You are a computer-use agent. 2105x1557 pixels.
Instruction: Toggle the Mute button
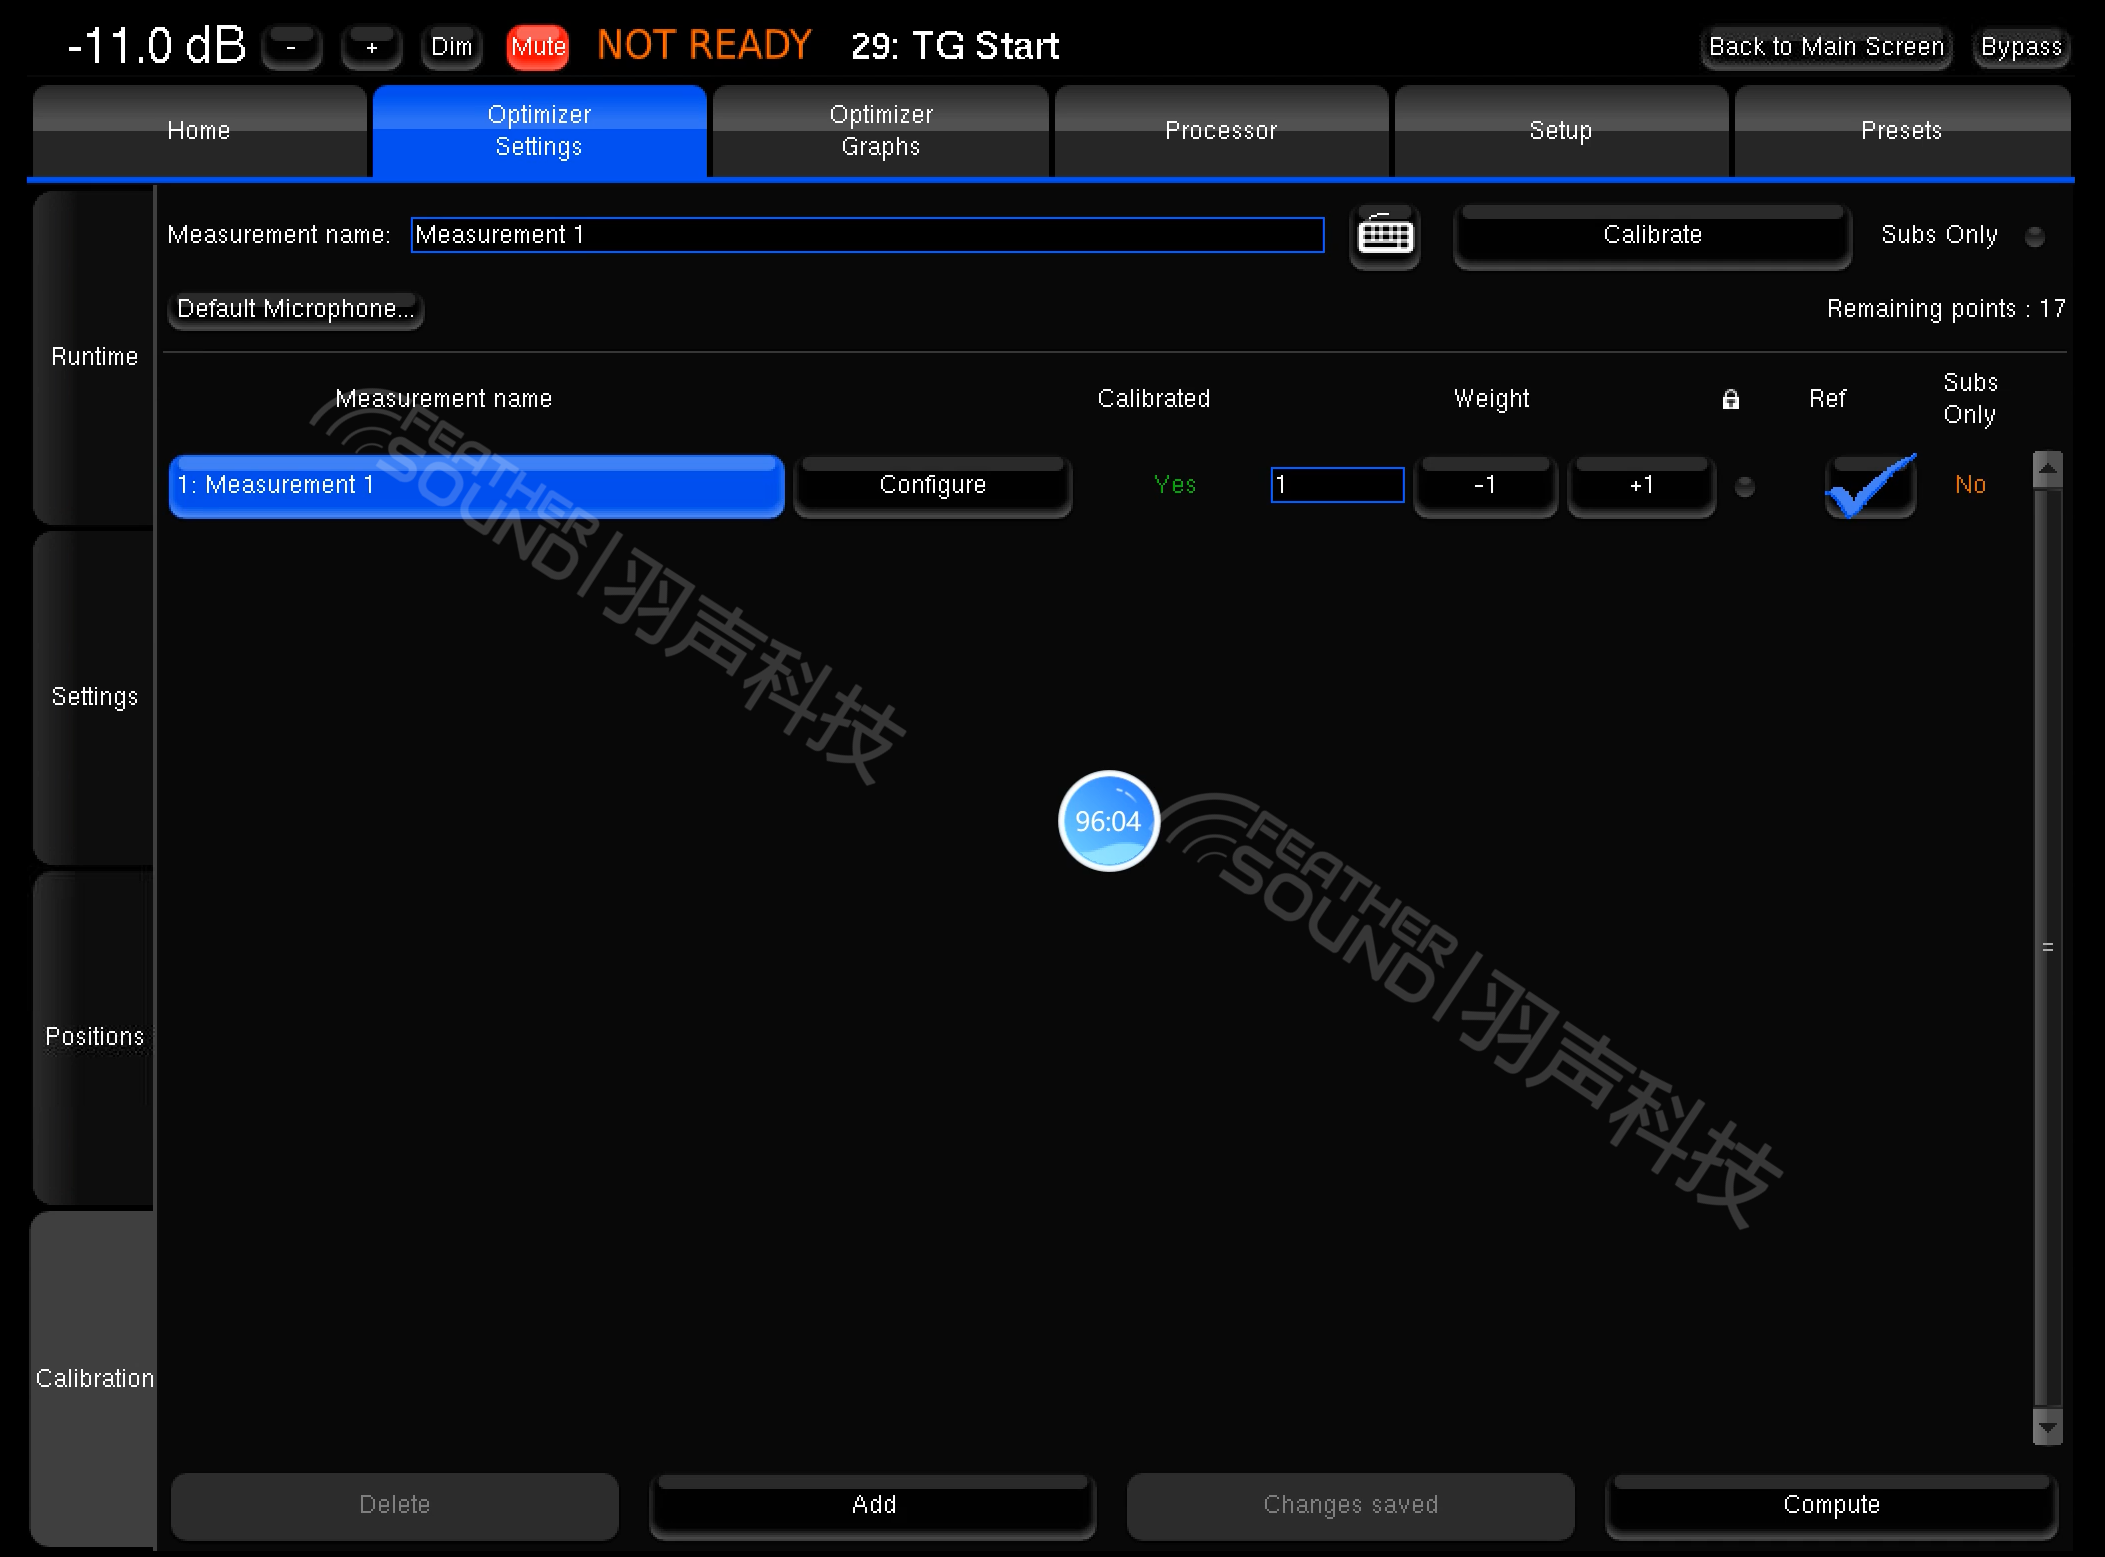538,47
